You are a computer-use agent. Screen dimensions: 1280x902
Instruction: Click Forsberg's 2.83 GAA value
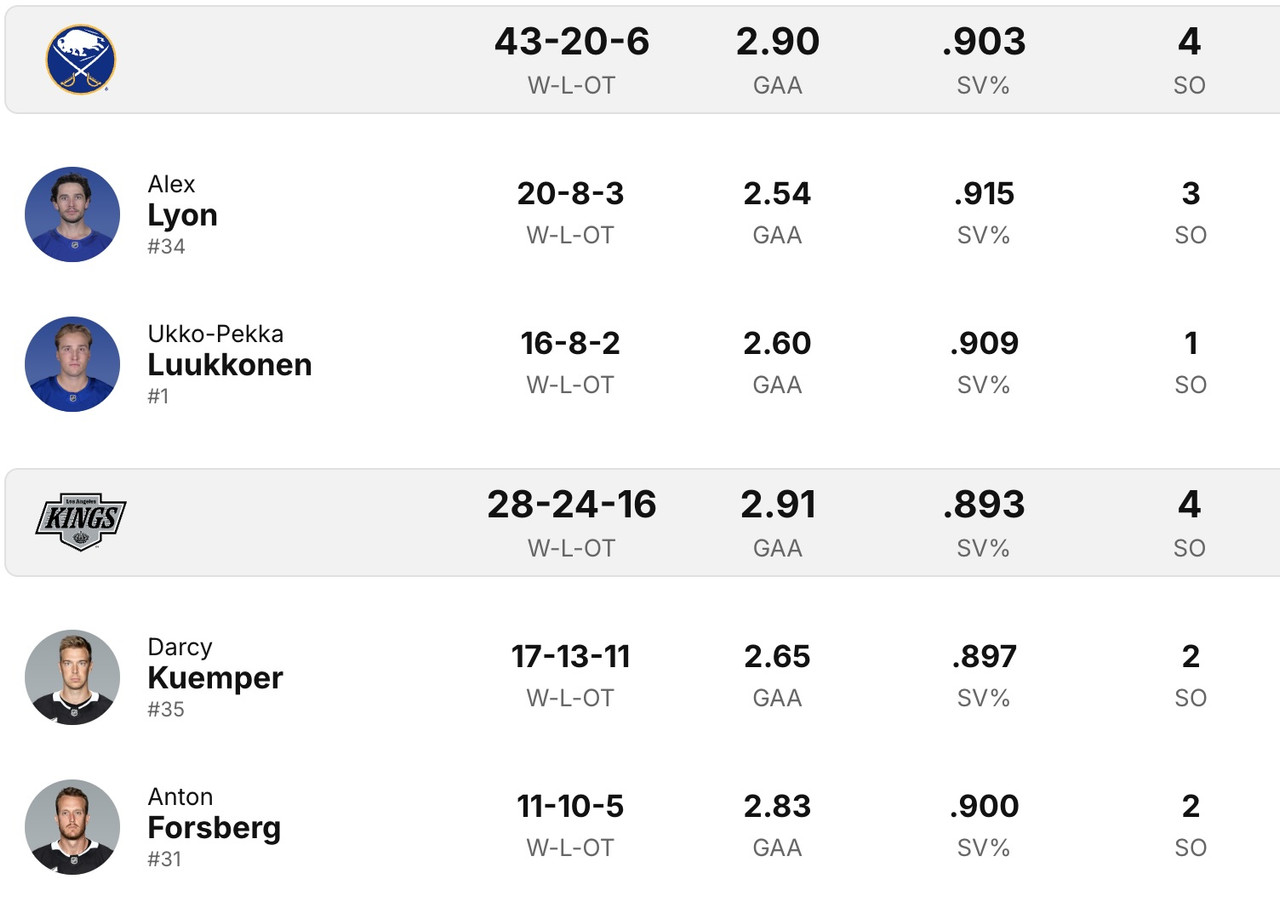coord(777,806)
